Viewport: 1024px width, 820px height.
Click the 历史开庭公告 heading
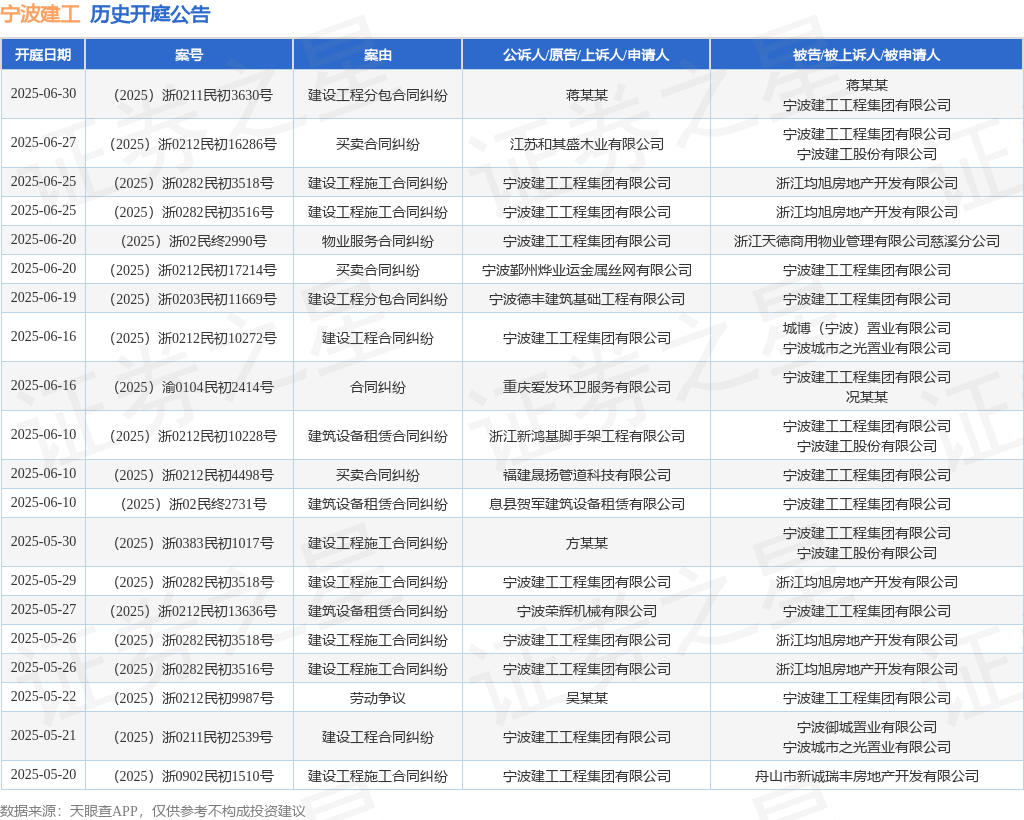(x=150, y=14)
